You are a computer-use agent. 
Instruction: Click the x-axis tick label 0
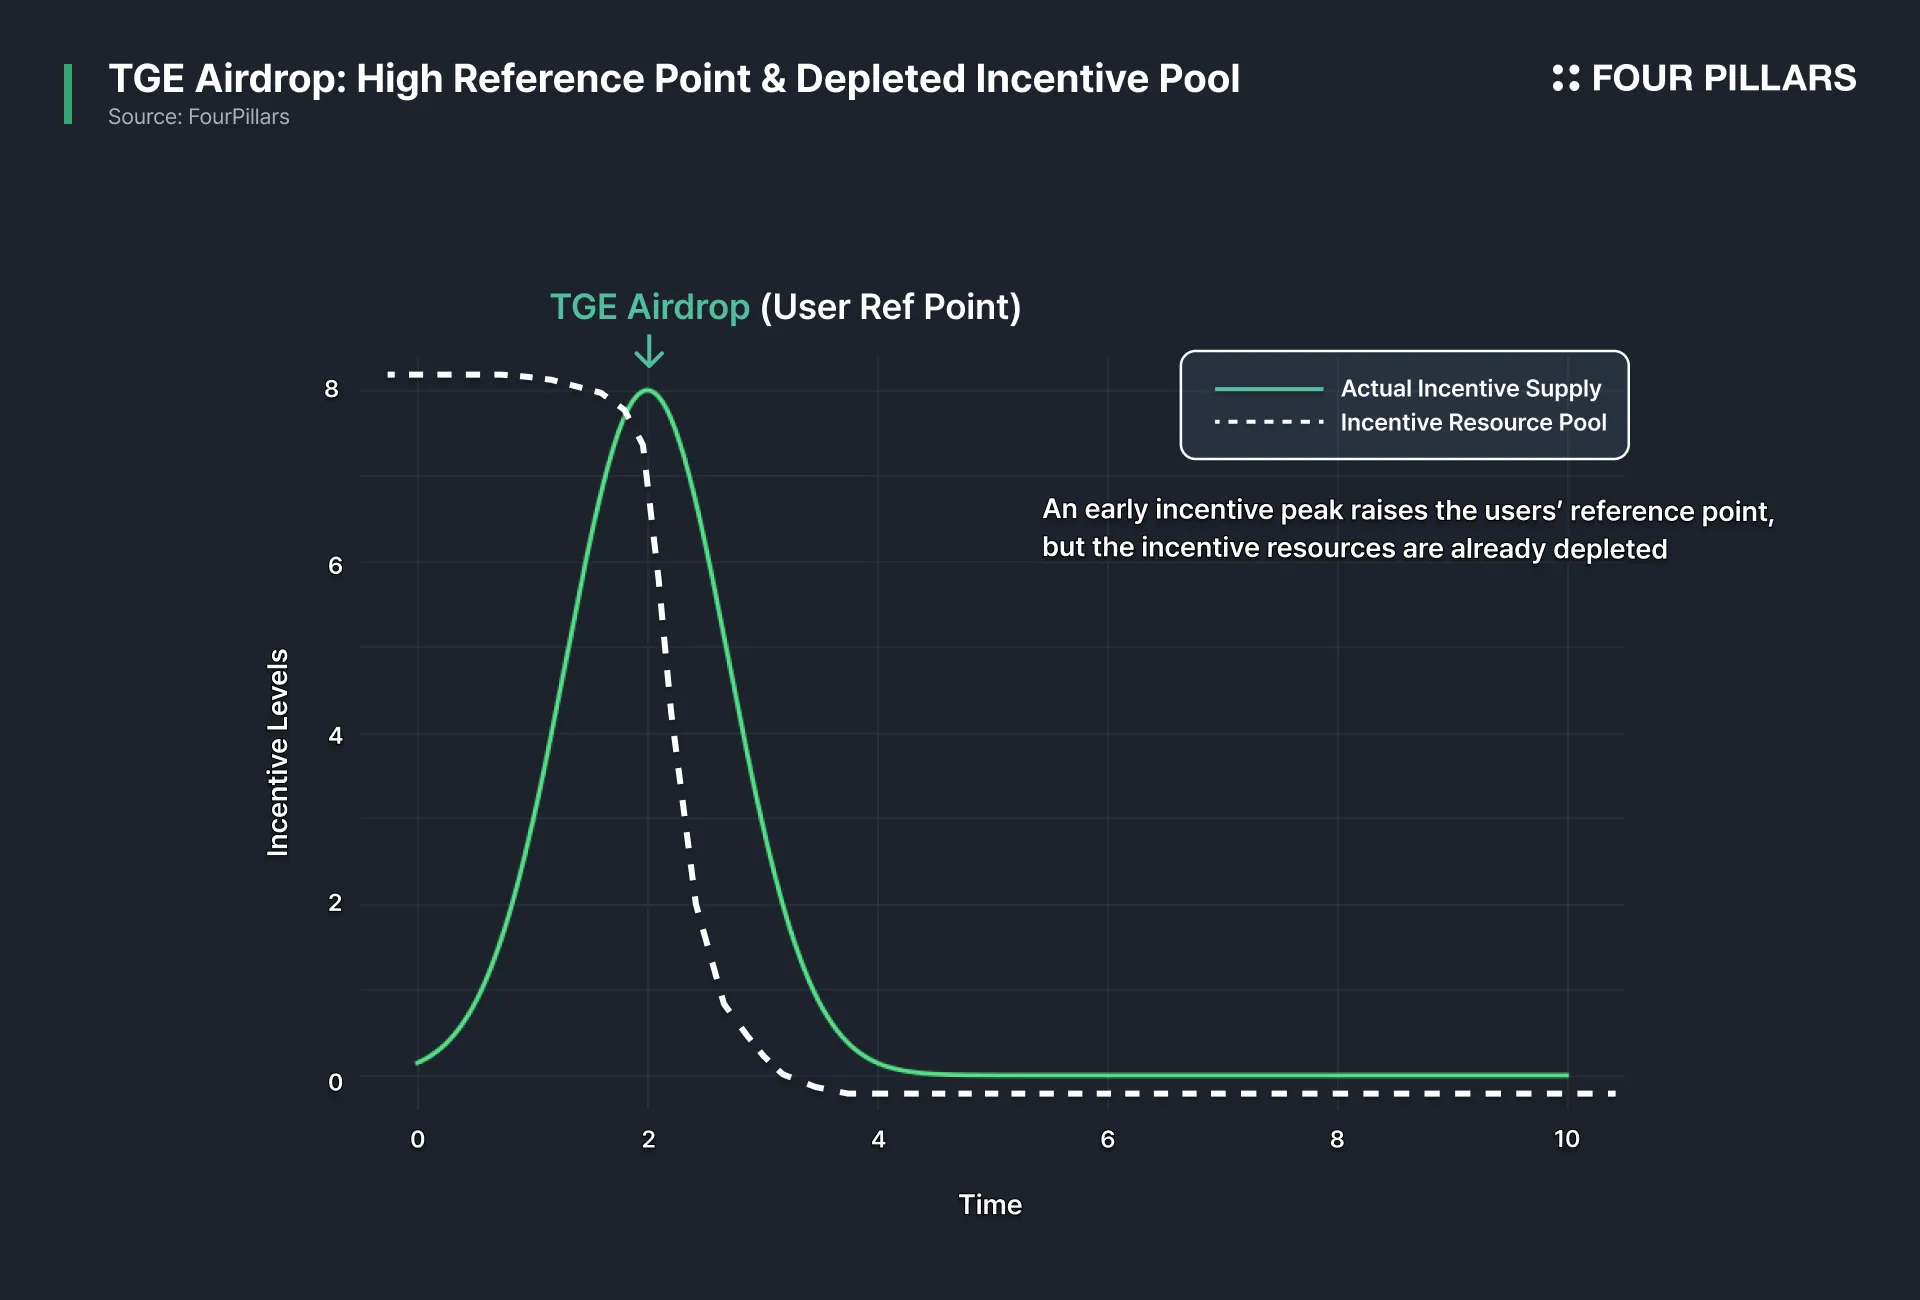click(x=418, y=1139)
